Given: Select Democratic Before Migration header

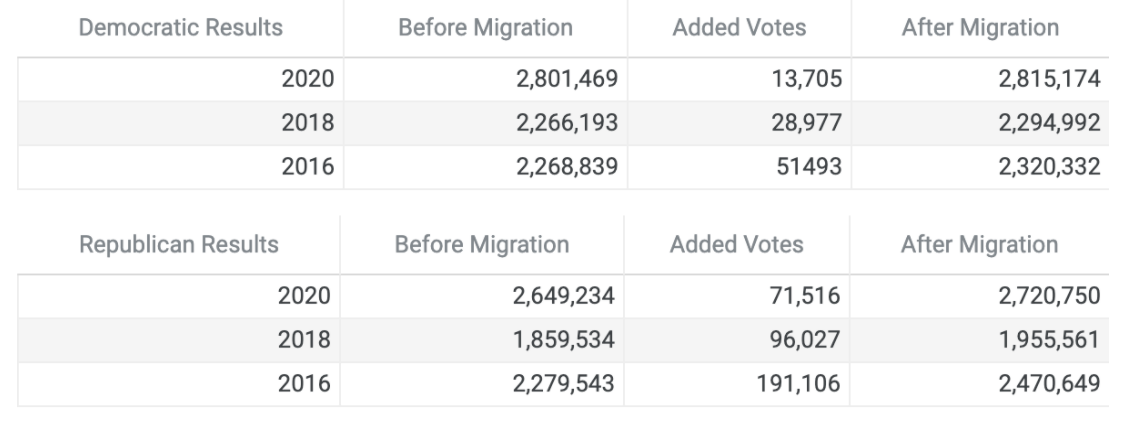Looking at the screenshot, I should click(x=486, y=28).
